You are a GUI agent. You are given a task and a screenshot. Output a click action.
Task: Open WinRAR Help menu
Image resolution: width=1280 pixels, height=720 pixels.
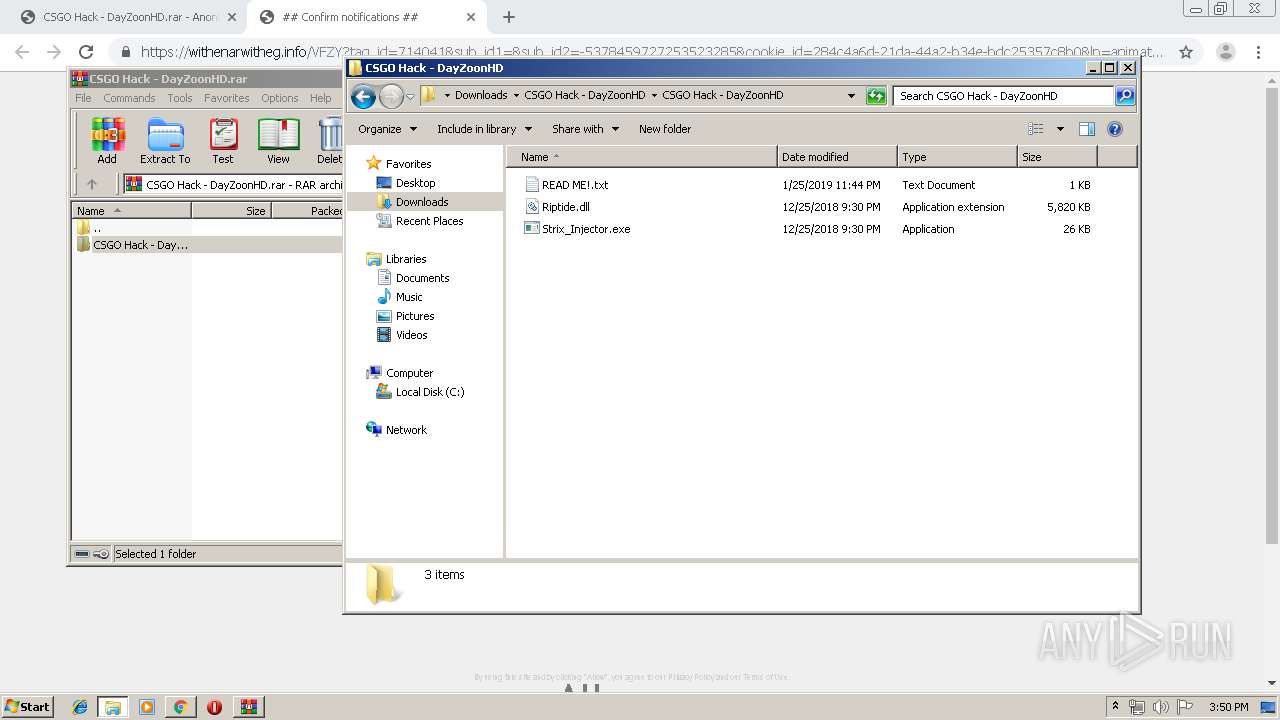pyautogui.click(x=320, y=98)
